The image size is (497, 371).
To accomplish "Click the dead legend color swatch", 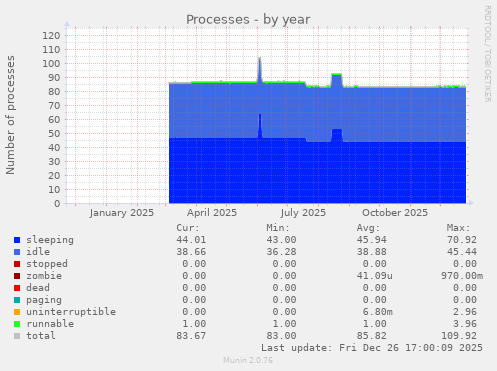I will click(17, 288).
